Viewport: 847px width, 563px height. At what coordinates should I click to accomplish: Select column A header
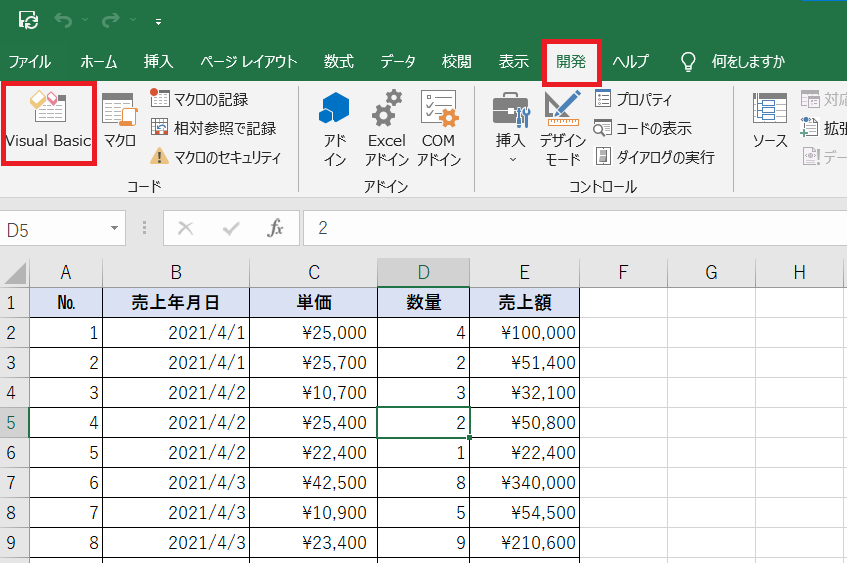[66, 272]
